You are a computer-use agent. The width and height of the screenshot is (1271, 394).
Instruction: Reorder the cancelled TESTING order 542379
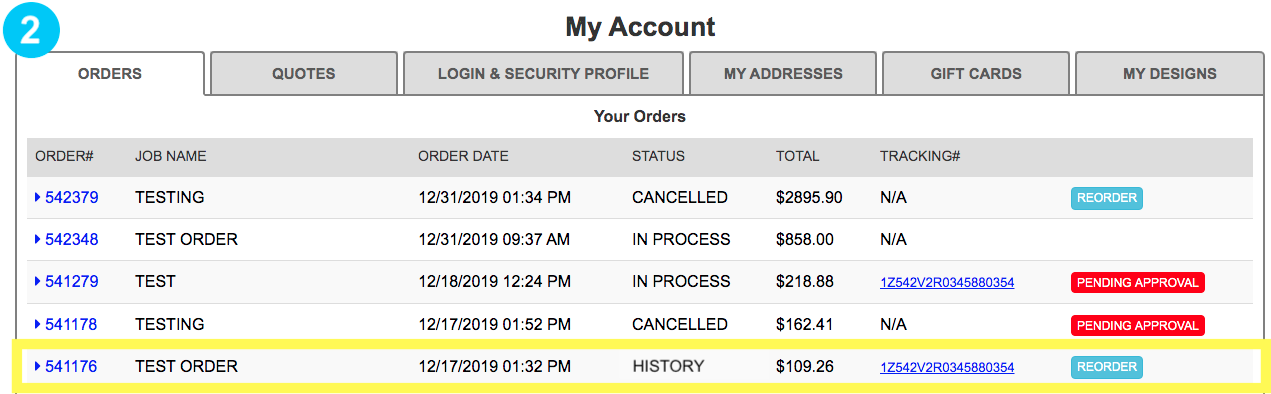1107,198
